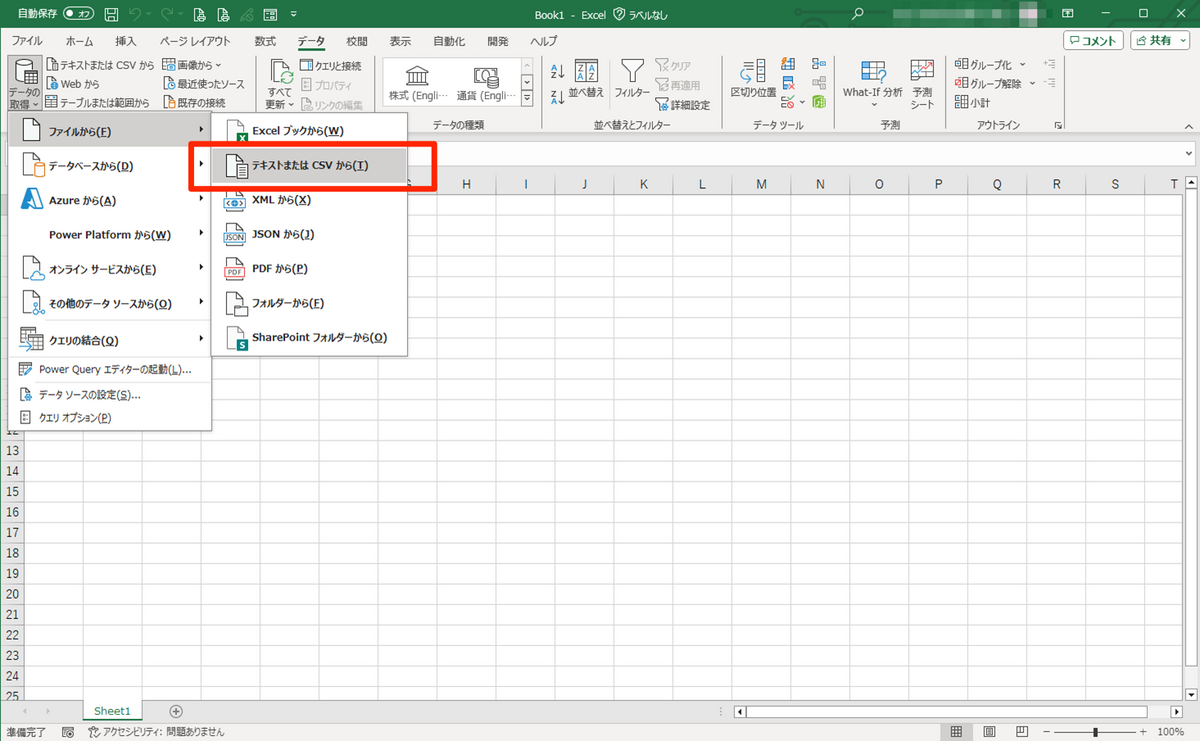This screenshot has width=1200, height=741.
Task: Click the add new sheet plus icon
Action: 176,711
